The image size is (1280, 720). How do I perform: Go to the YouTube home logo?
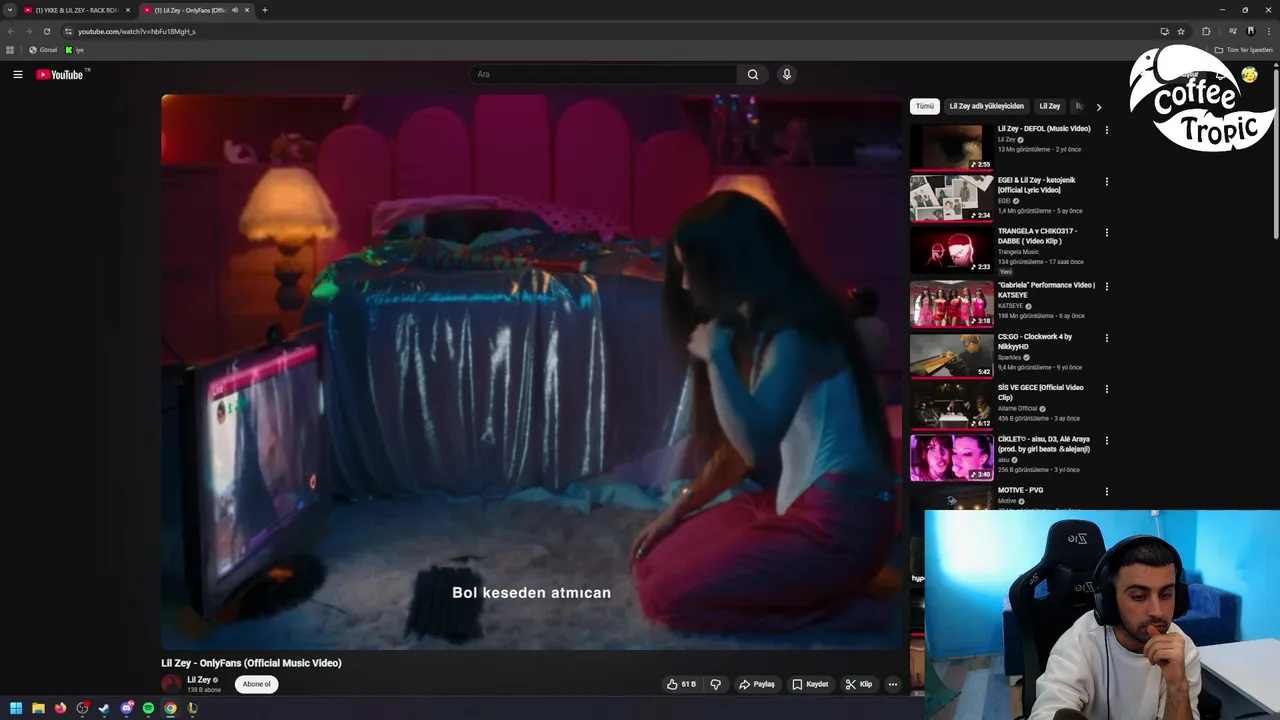[x=60, y=74]
